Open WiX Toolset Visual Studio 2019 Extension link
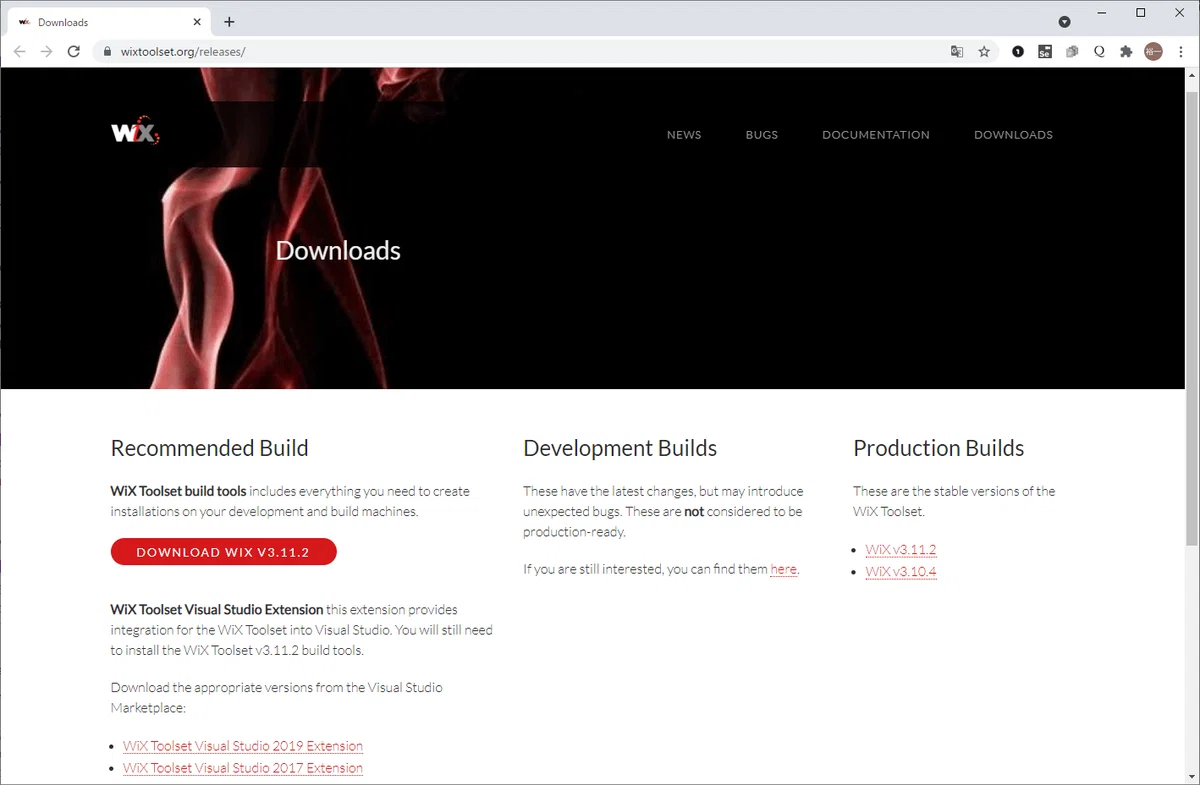The width and height of the screenshot is (1200, 785). pos(243,746)
